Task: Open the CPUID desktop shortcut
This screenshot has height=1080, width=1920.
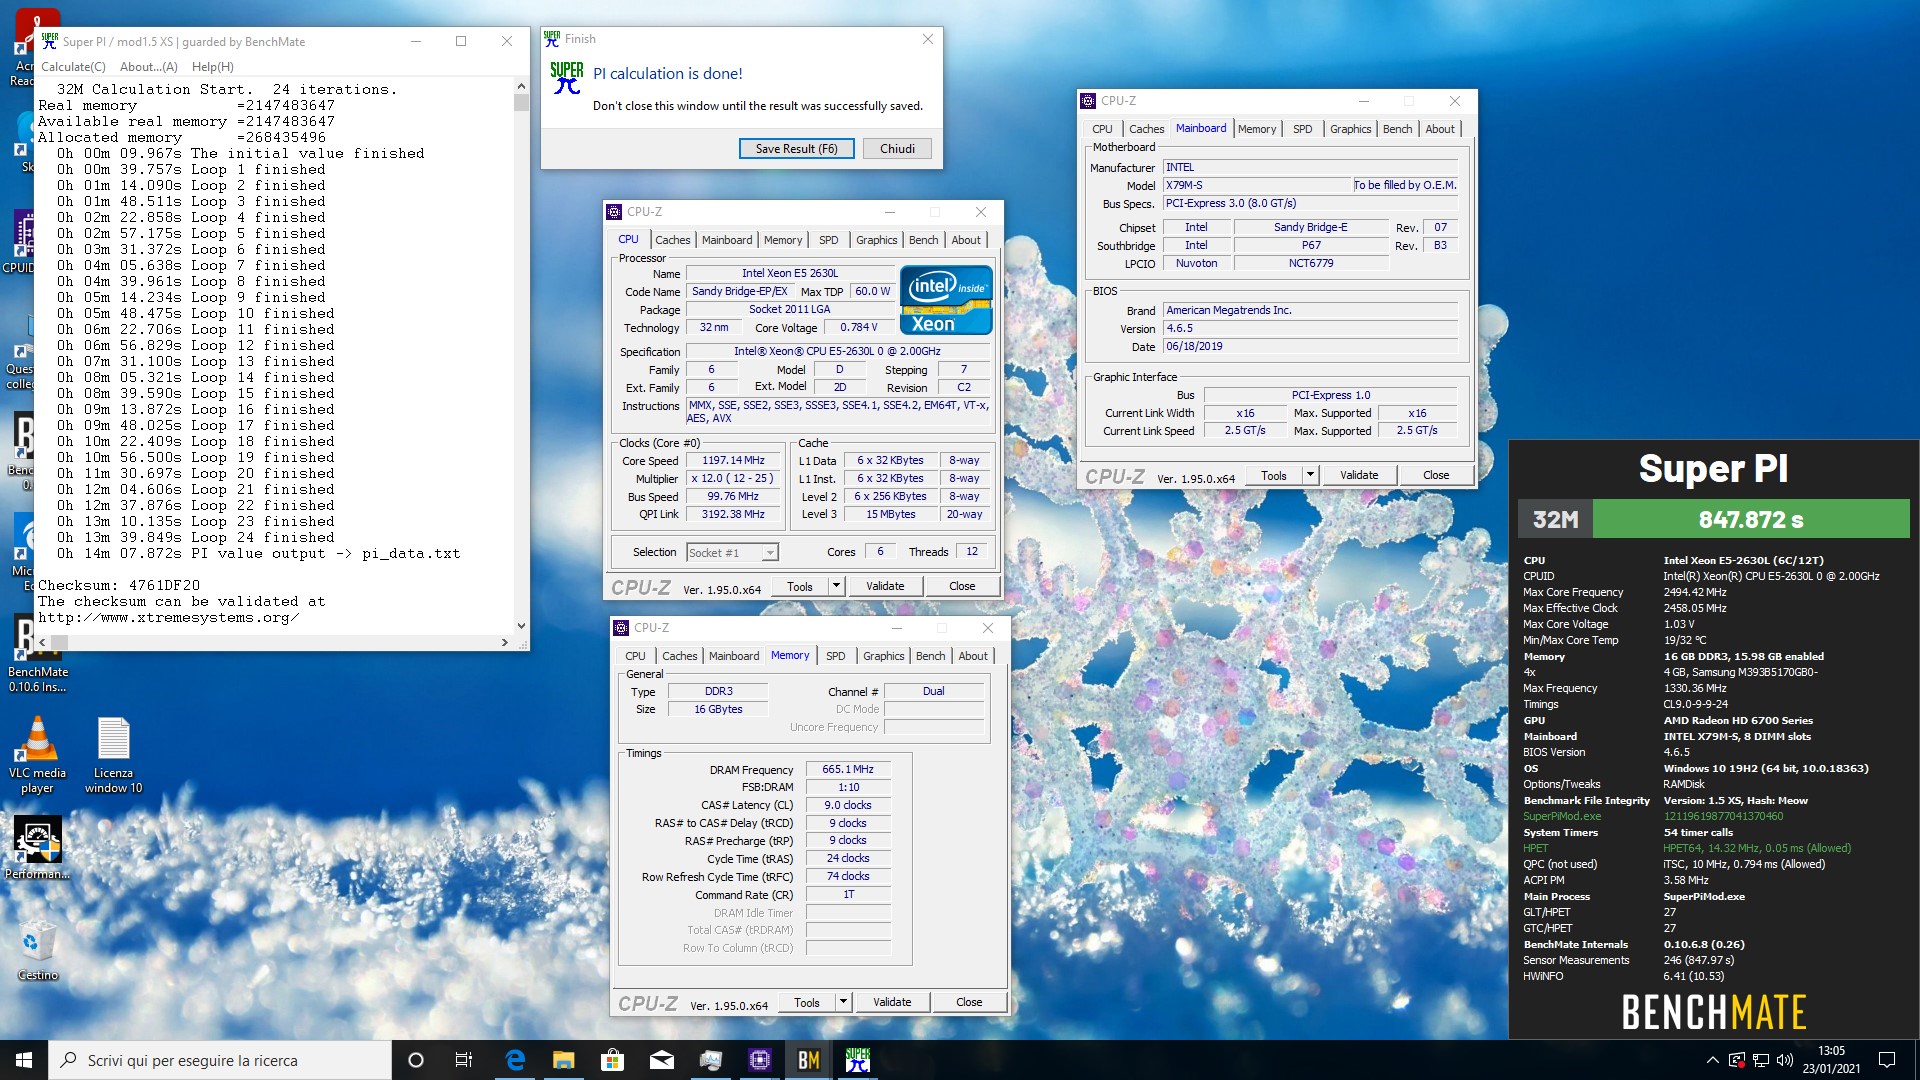Action: point(20,240)
